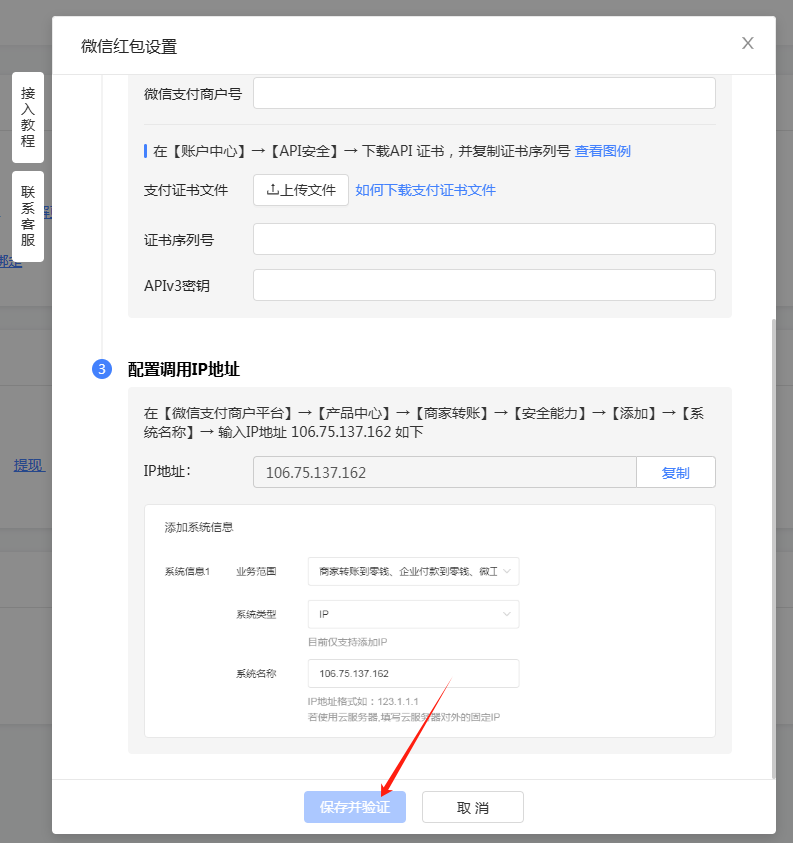Screen dimensions: 793x843
Task: Click the 目前仅支持添加IP hint text
Action: pyautogui.click(x=347, y=642)
